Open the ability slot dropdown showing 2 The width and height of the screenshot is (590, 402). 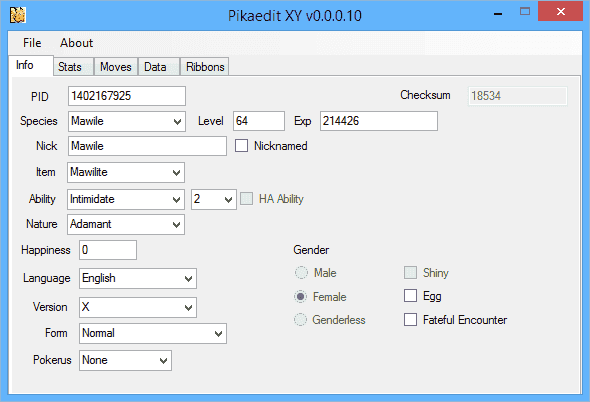pyautogui.click(x=214, y=199)
